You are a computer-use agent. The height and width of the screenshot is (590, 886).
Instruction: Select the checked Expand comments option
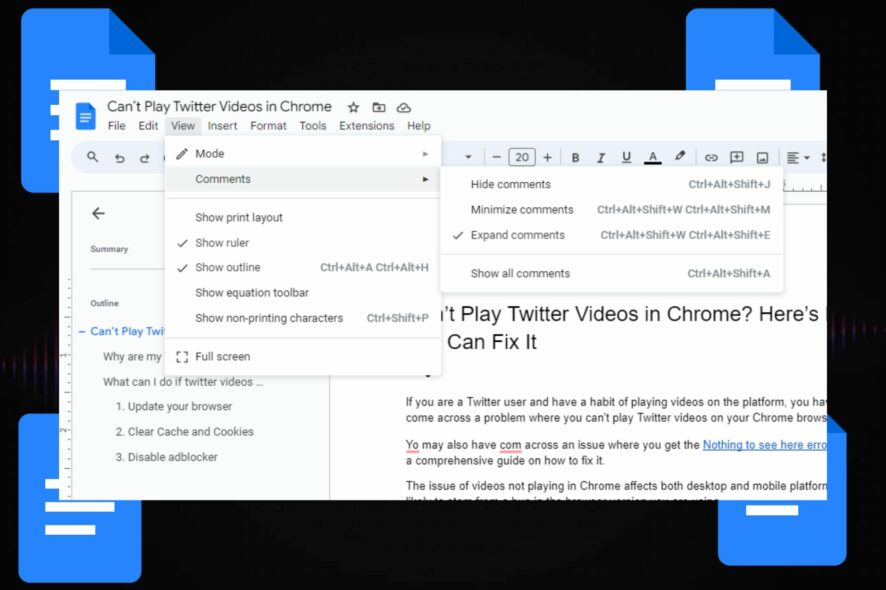[612, 235]
